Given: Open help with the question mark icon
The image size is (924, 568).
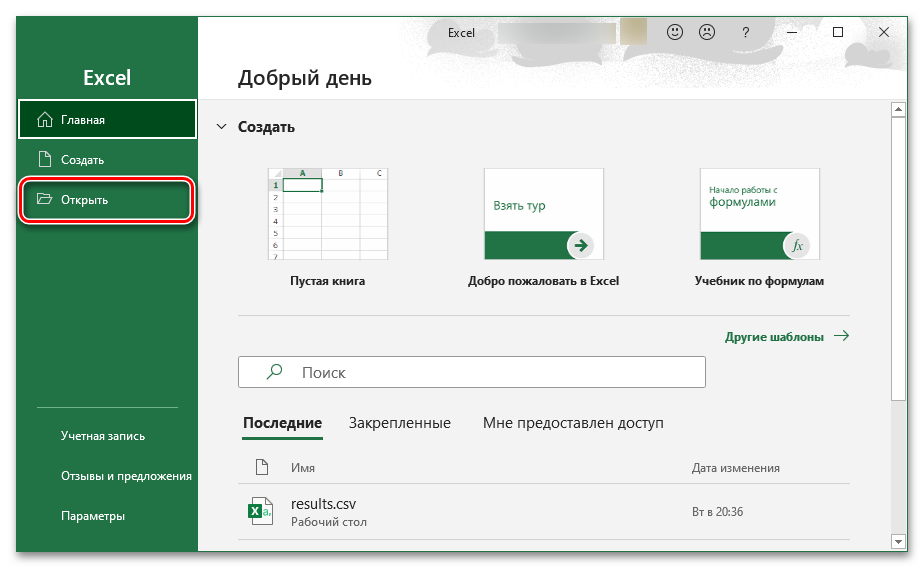Looking at the screenshot, I should click(745, 33).
